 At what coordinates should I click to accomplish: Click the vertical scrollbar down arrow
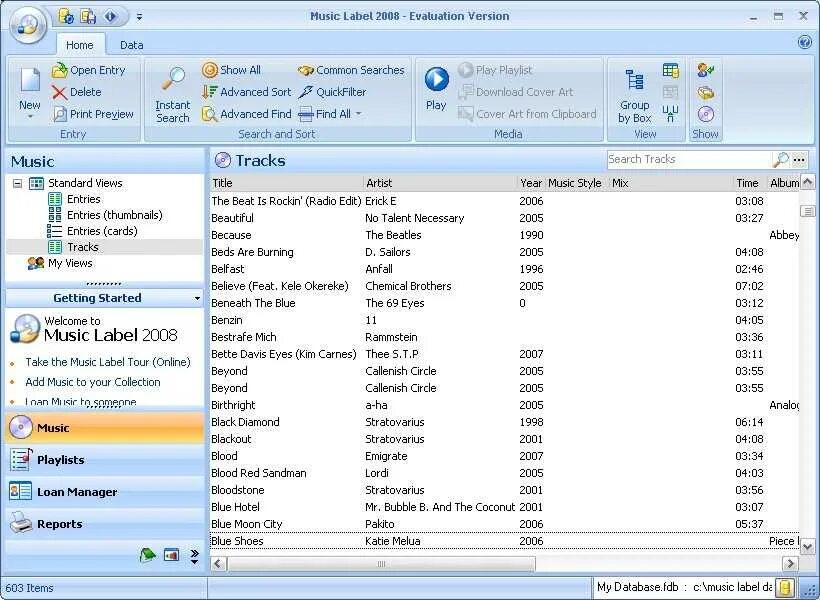pyautogui.click(x=808, y=546)
